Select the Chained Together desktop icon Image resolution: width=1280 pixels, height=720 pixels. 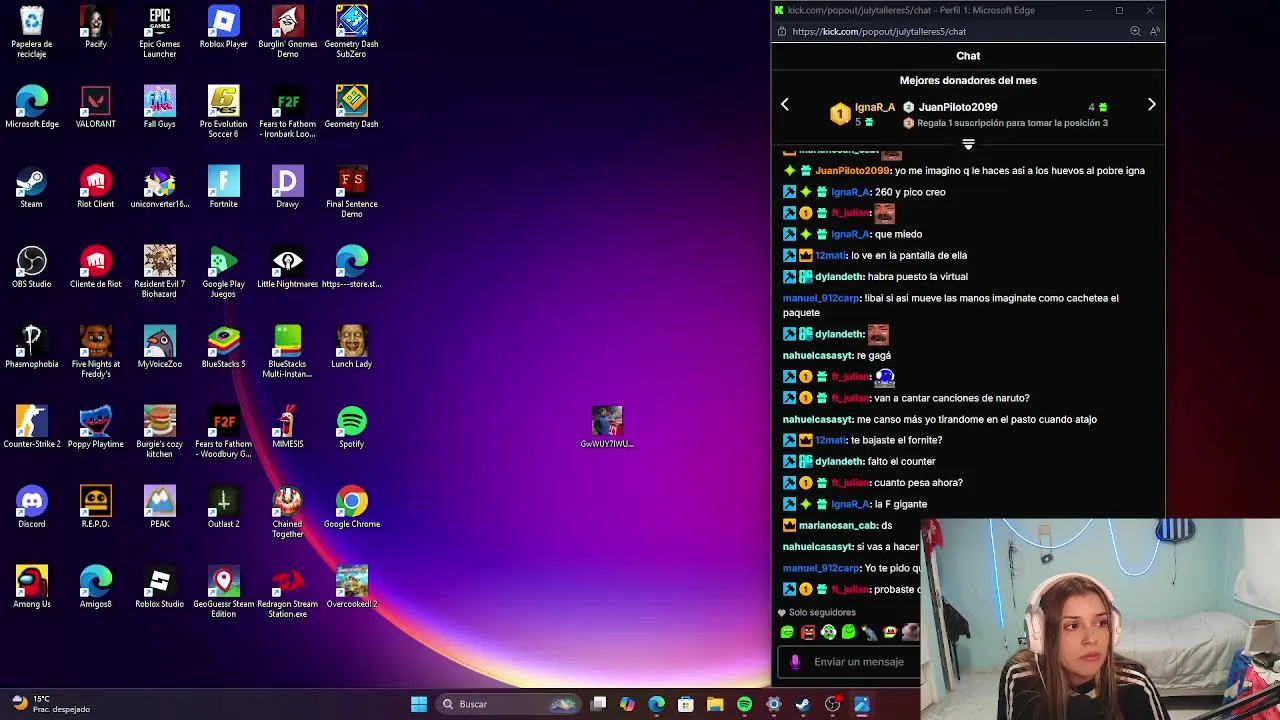pos(288,511)
